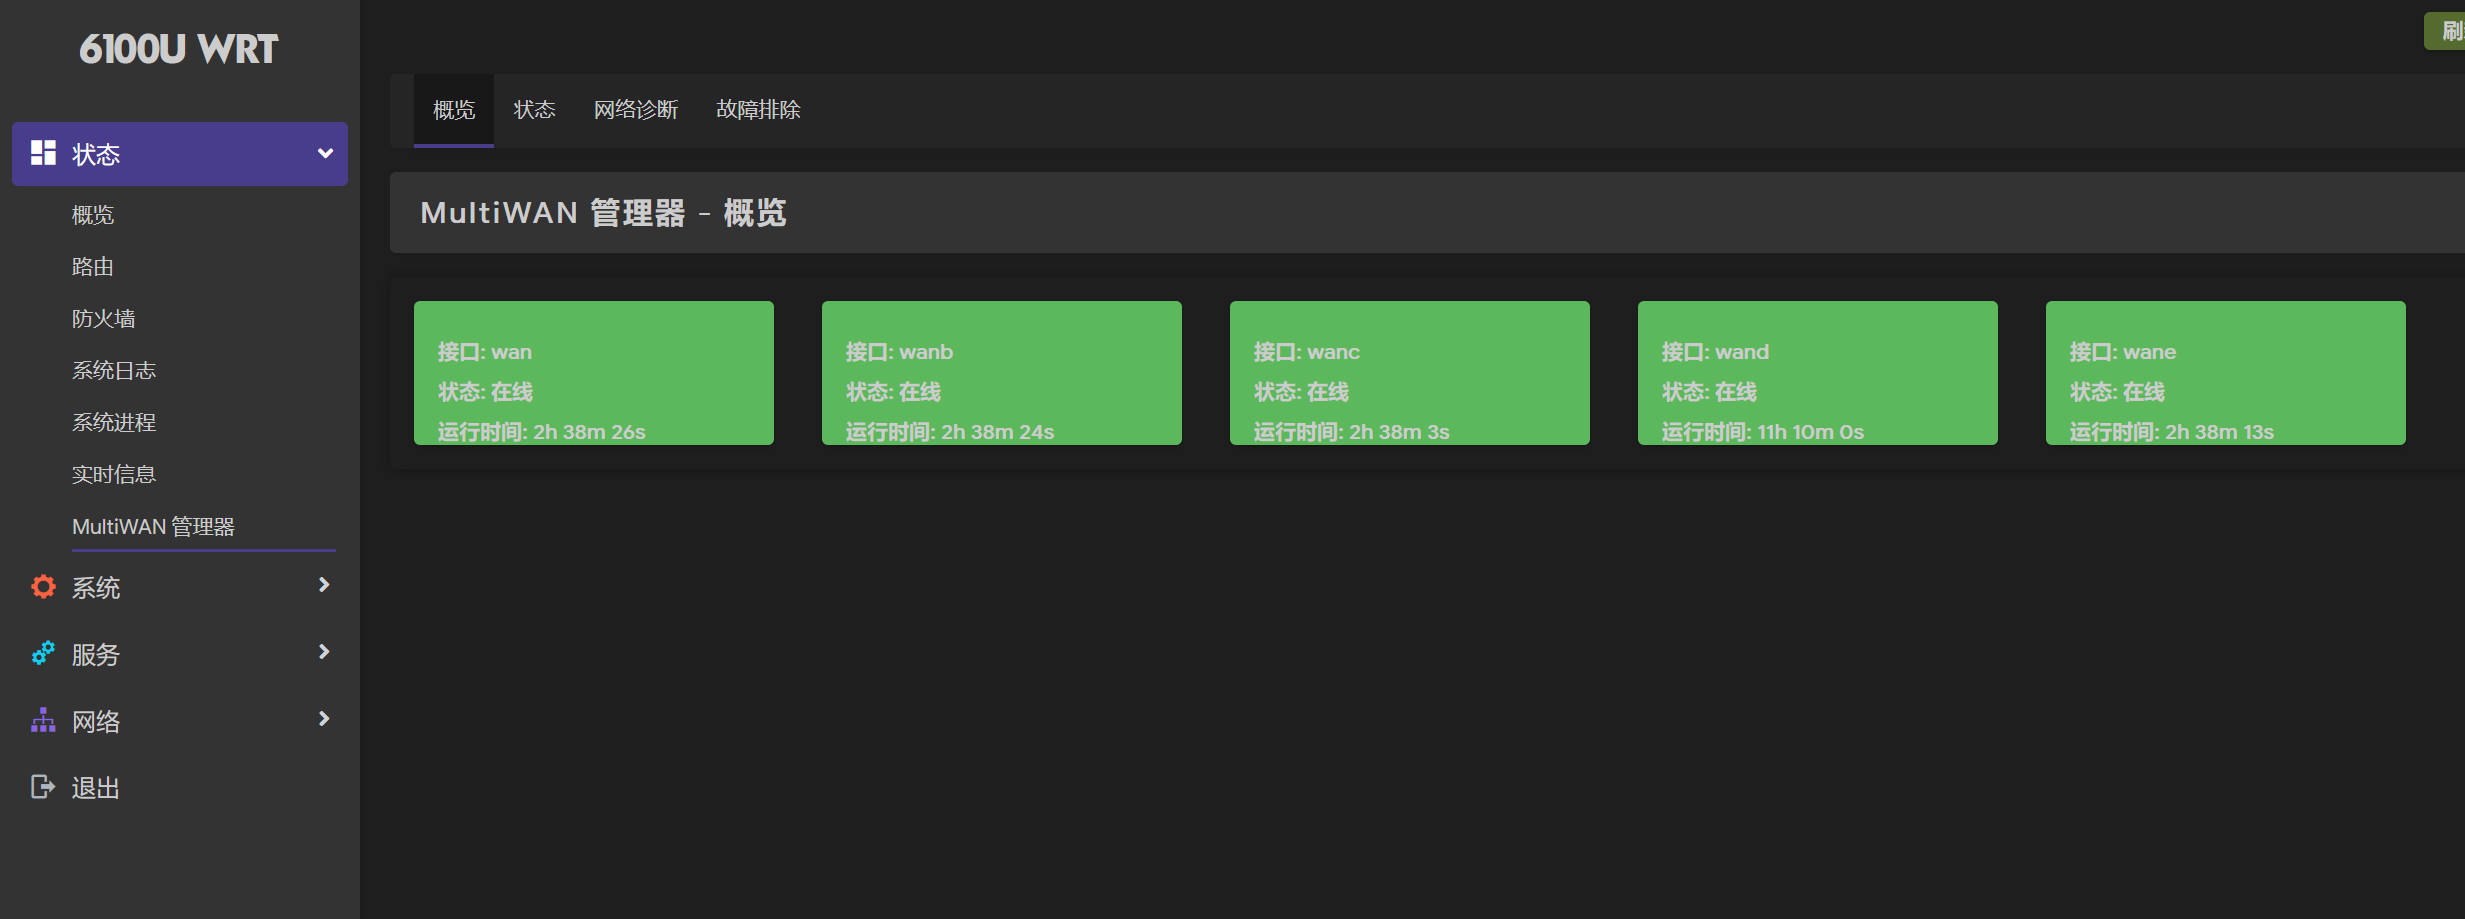Select MultiWAN 管理器 in sidebar
The width and height of the screenshot is (2465, 919).
click(x=153, y=527)
